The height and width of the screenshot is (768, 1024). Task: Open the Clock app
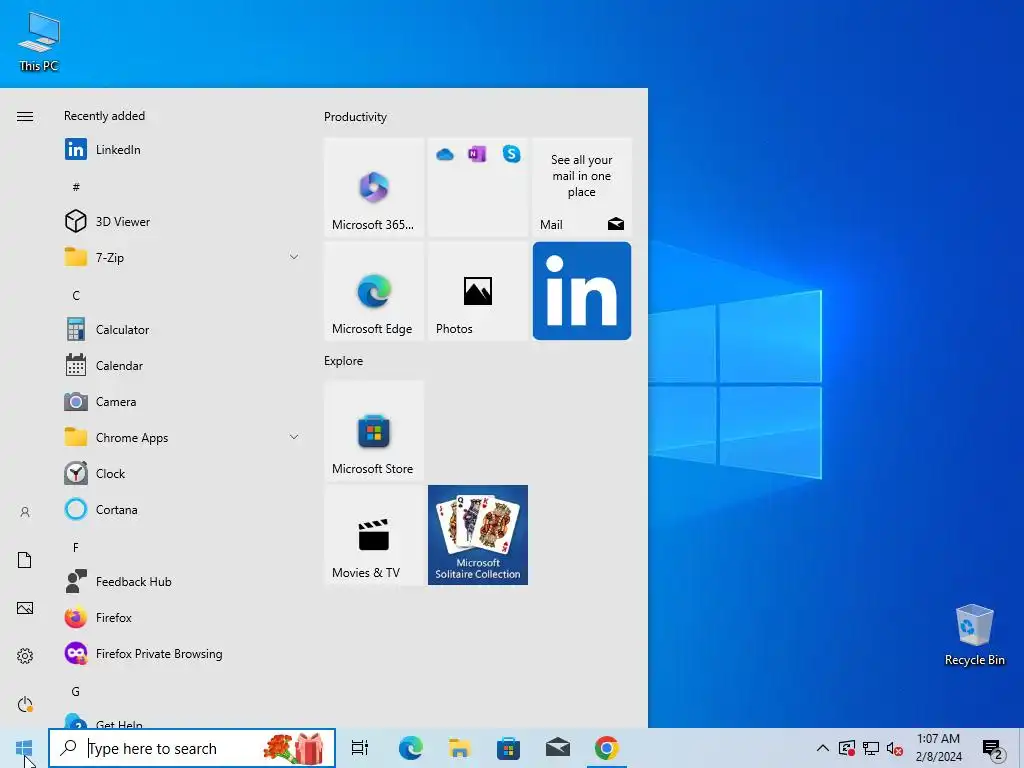[x=180, y=473]
